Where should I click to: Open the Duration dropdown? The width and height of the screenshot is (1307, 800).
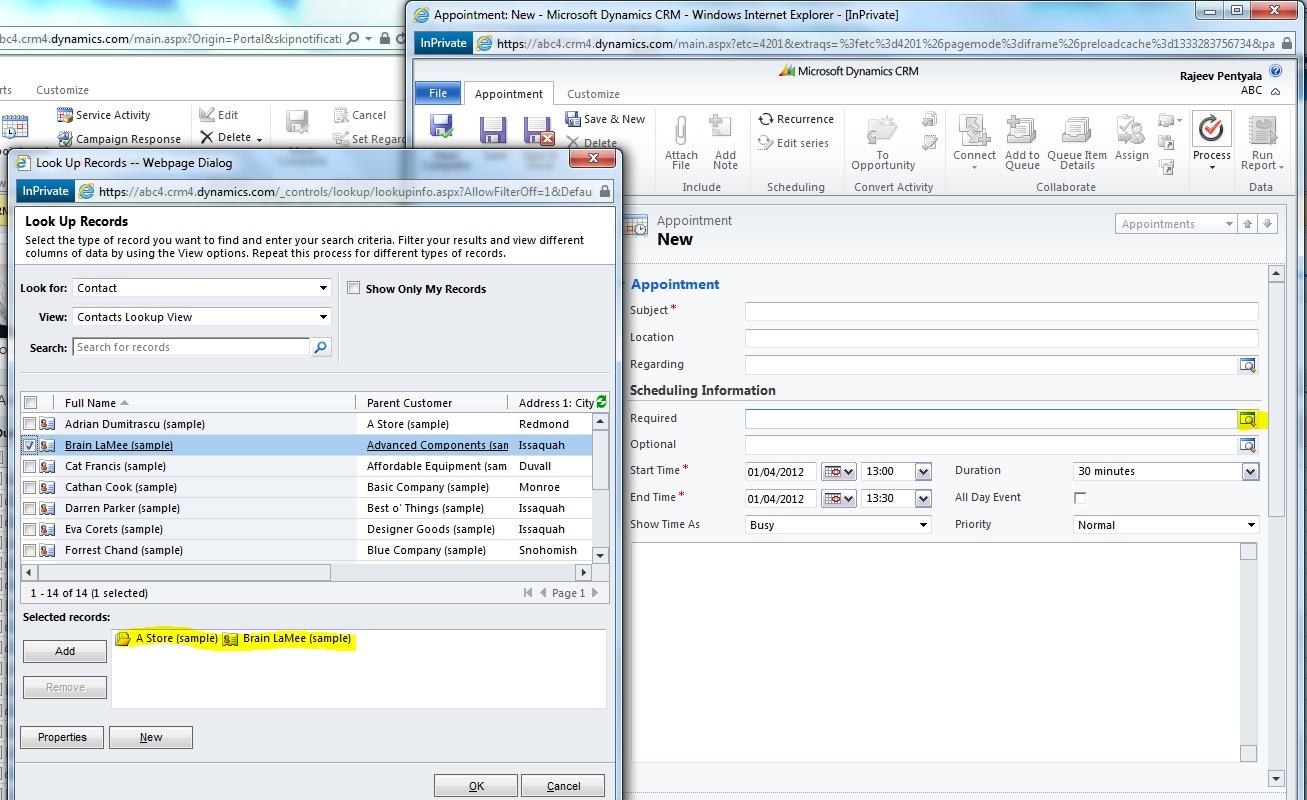1250,472
